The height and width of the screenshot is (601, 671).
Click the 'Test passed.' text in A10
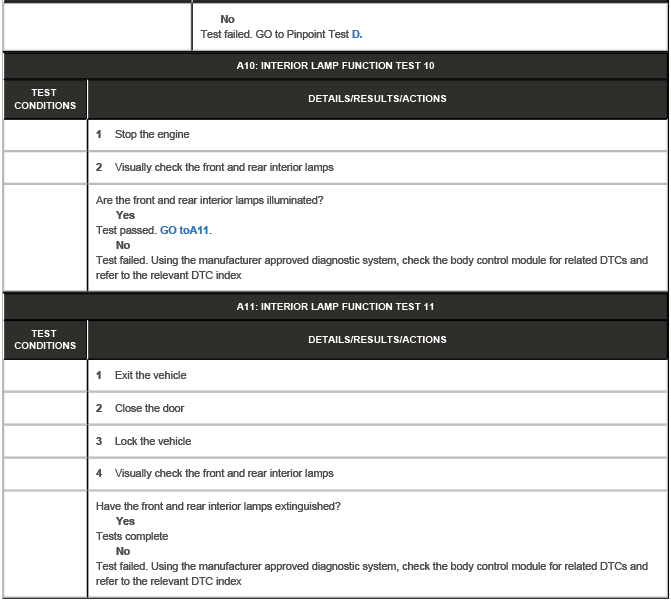tap(126, 230)
